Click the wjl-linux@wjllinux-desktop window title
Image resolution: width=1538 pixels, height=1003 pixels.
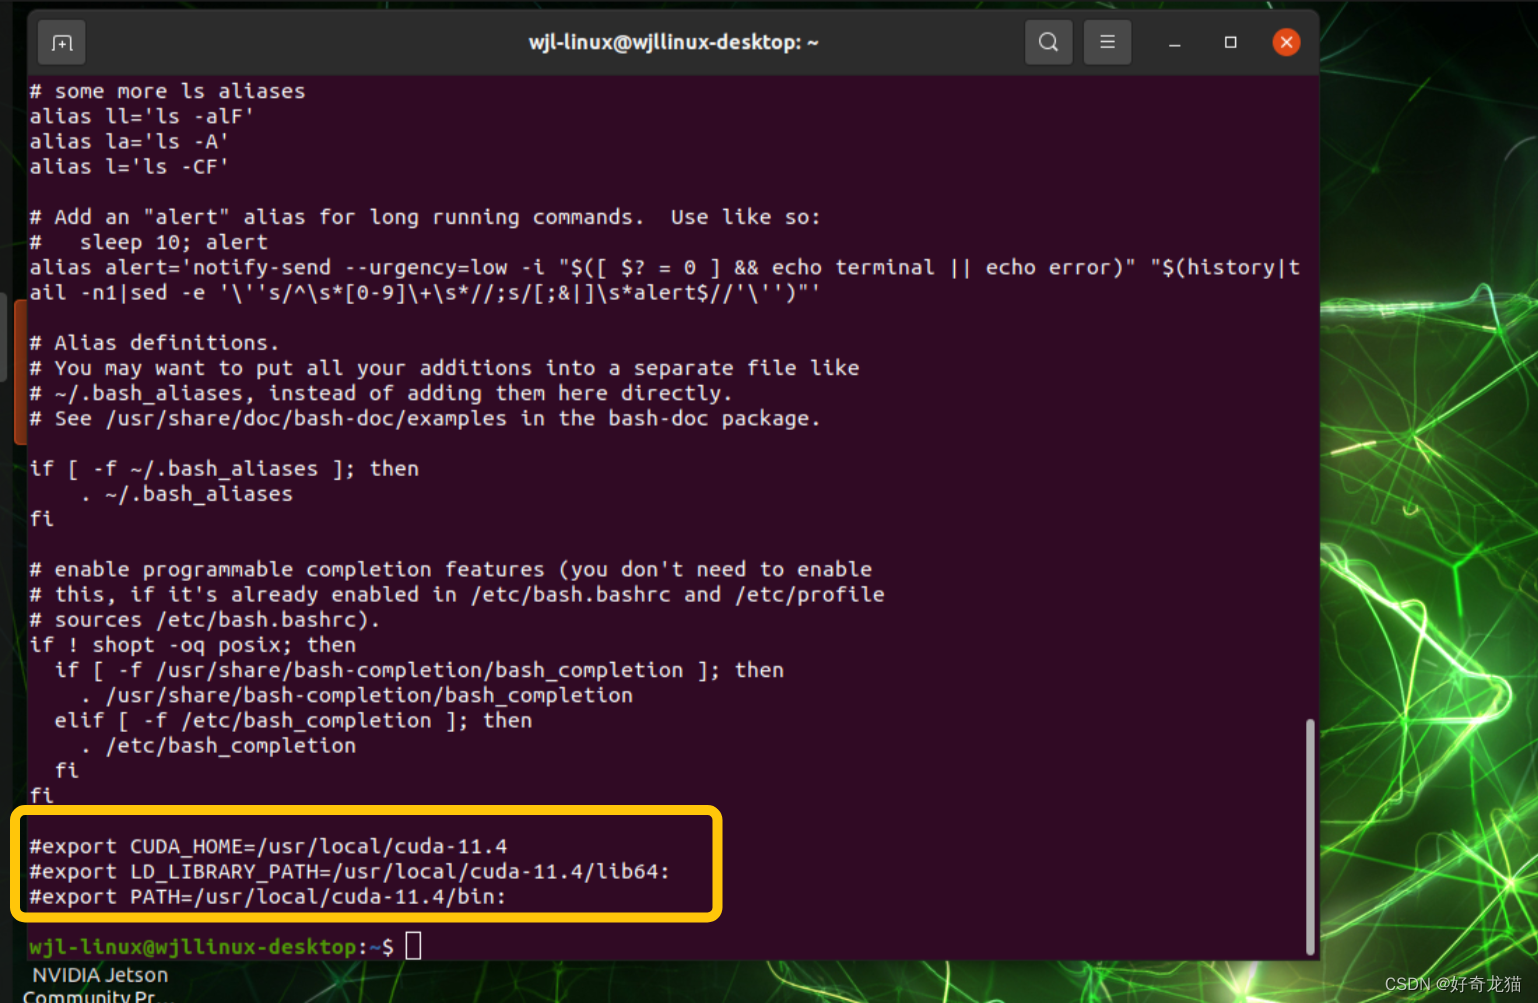tap(672, 42)
